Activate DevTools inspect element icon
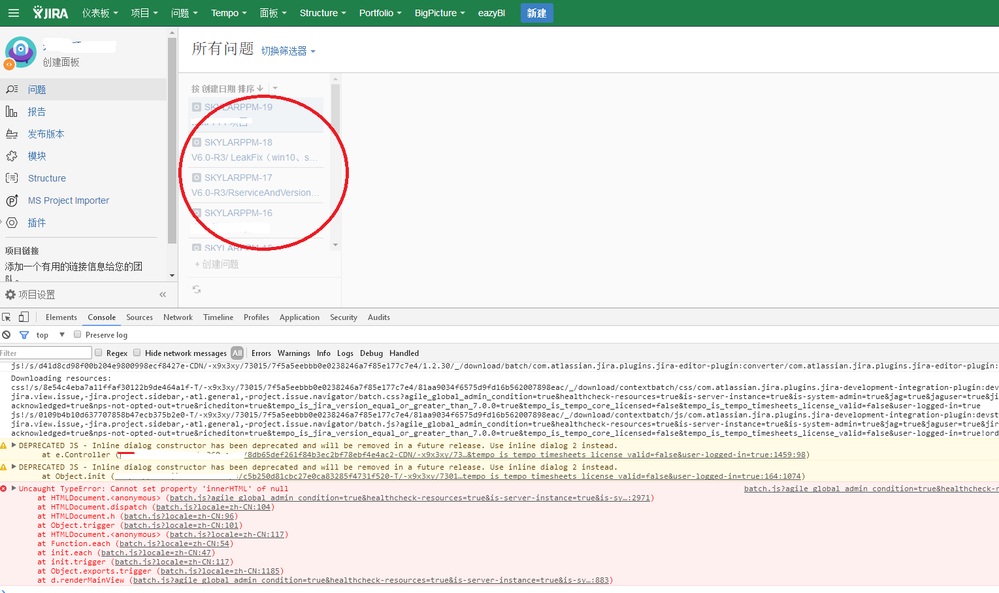The width and height of the screenshot is (999, 593). coord(6,317)
